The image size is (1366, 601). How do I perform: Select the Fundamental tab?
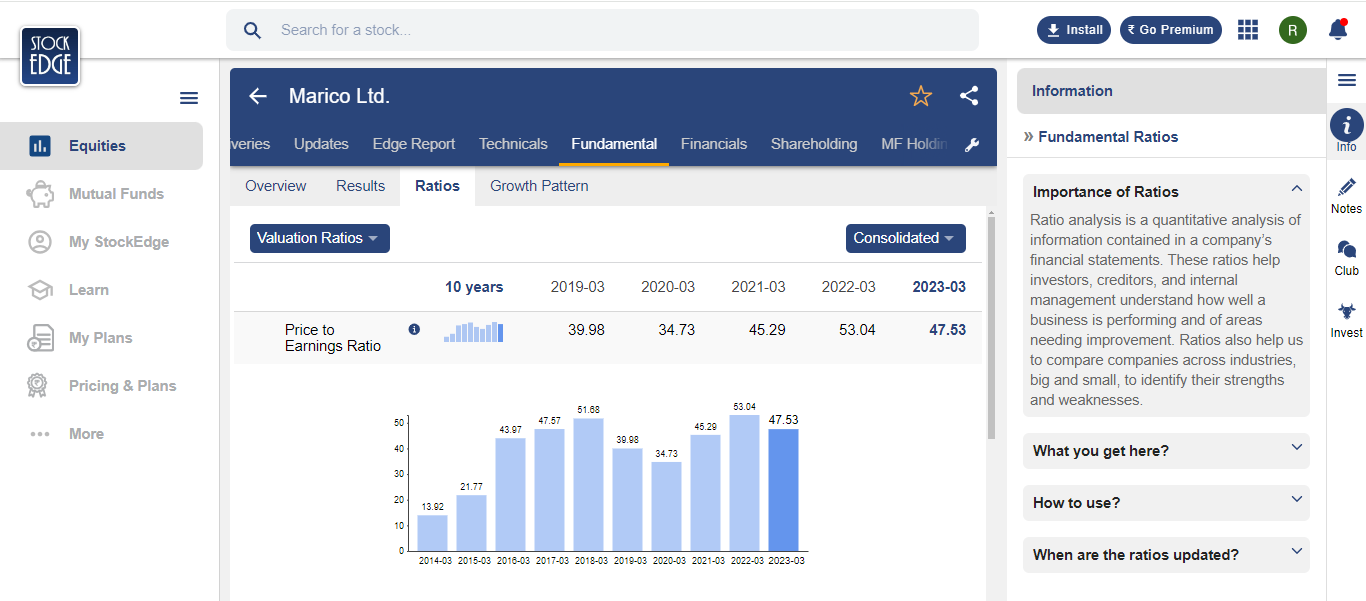coord(614,144)
